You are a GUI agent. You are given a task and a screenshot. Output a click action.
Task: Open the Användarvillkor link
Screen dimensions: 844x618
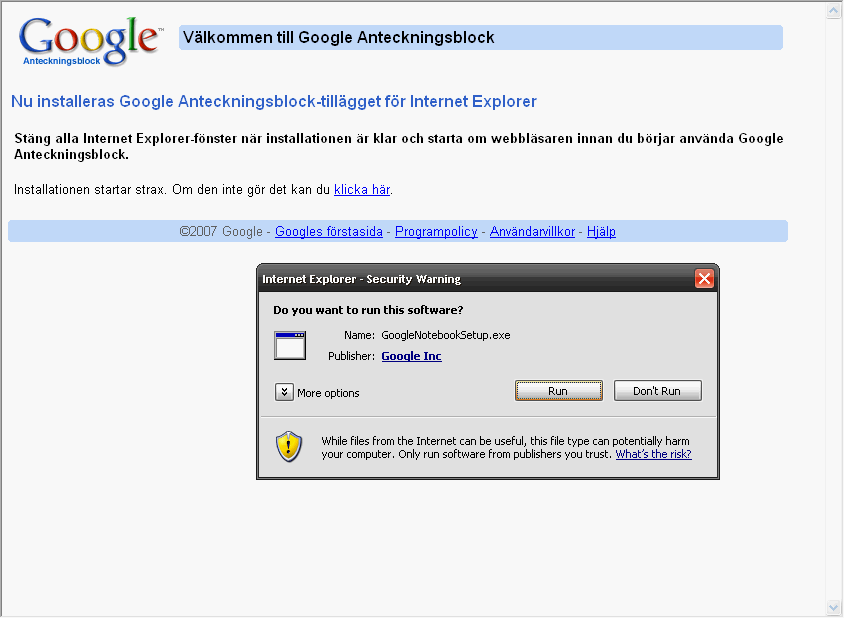point(532,231)
